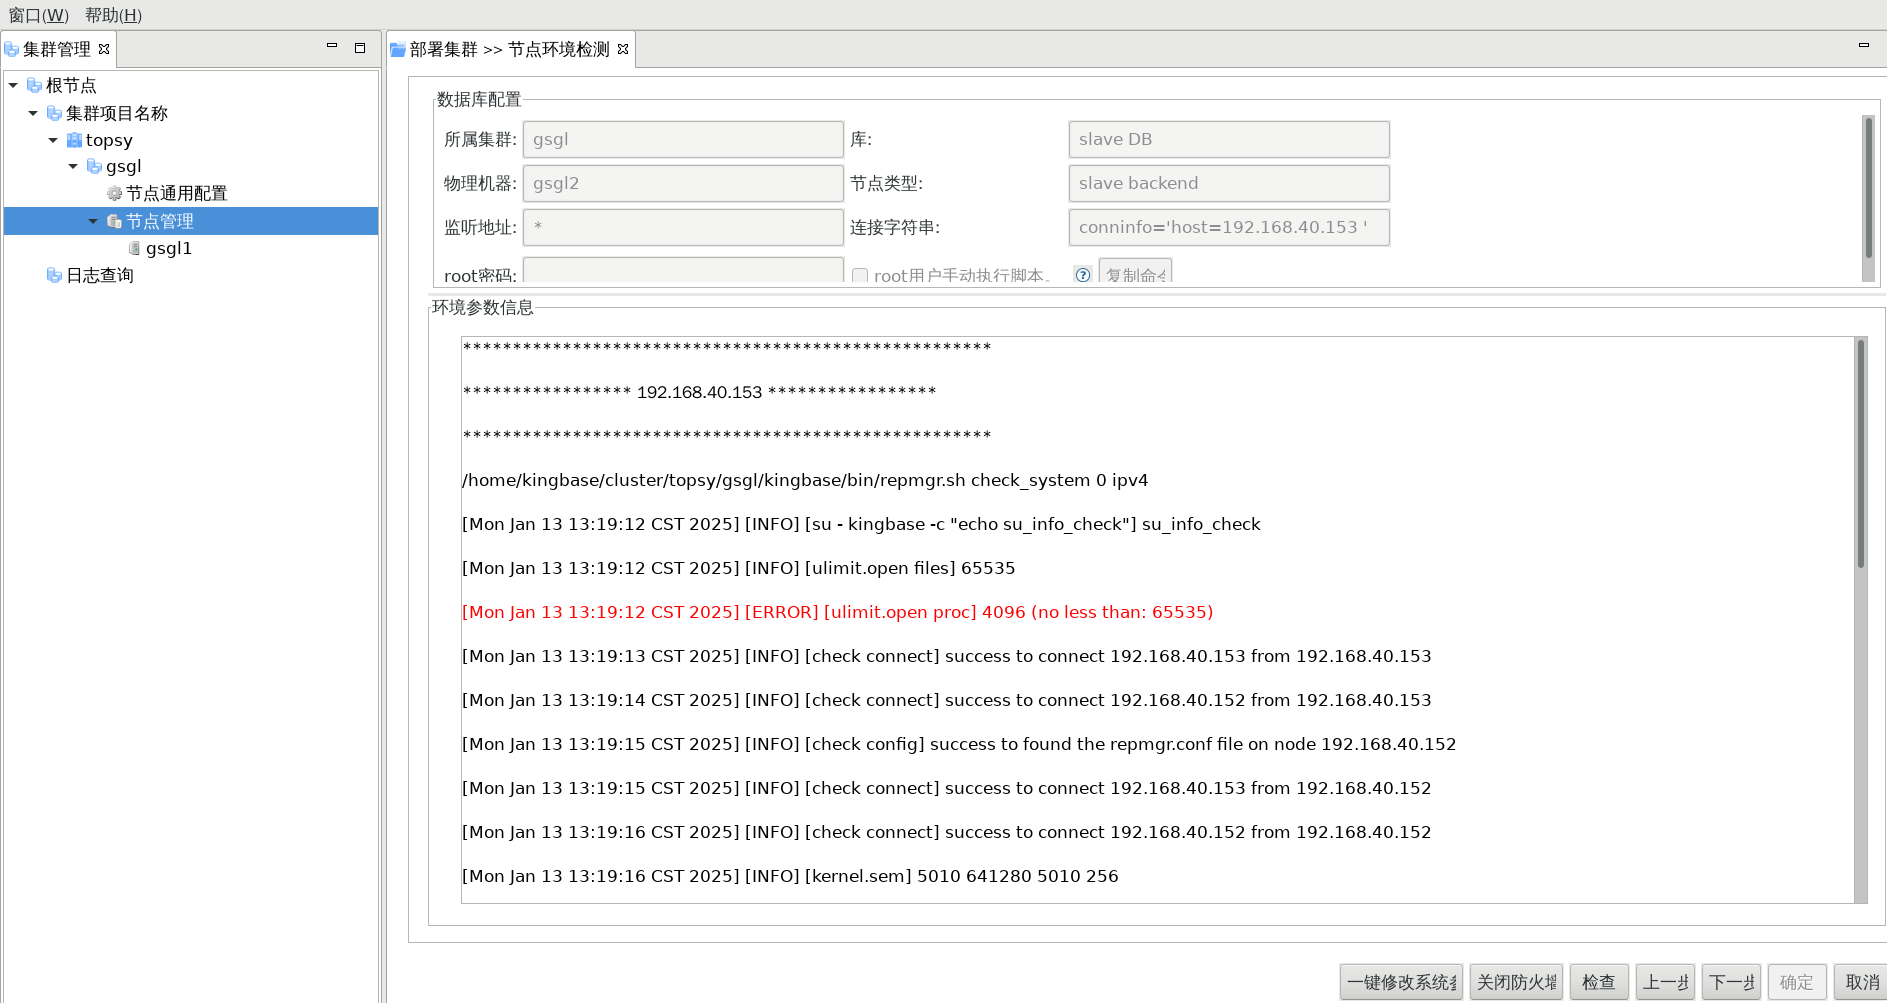Open the 窗口(W) menu

tap(39, 15)
